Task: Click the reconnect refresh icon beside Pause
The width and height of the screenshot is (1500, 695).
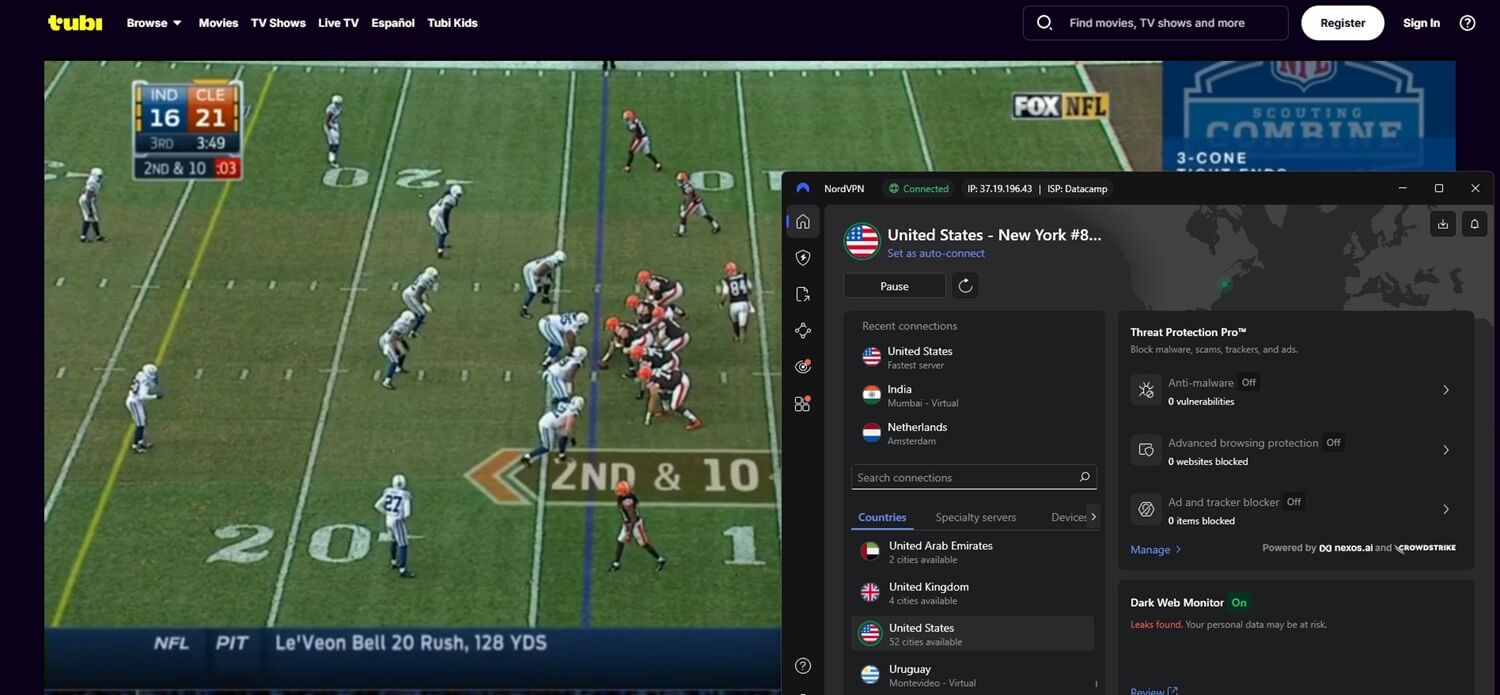Action: (x=964, y=285)
